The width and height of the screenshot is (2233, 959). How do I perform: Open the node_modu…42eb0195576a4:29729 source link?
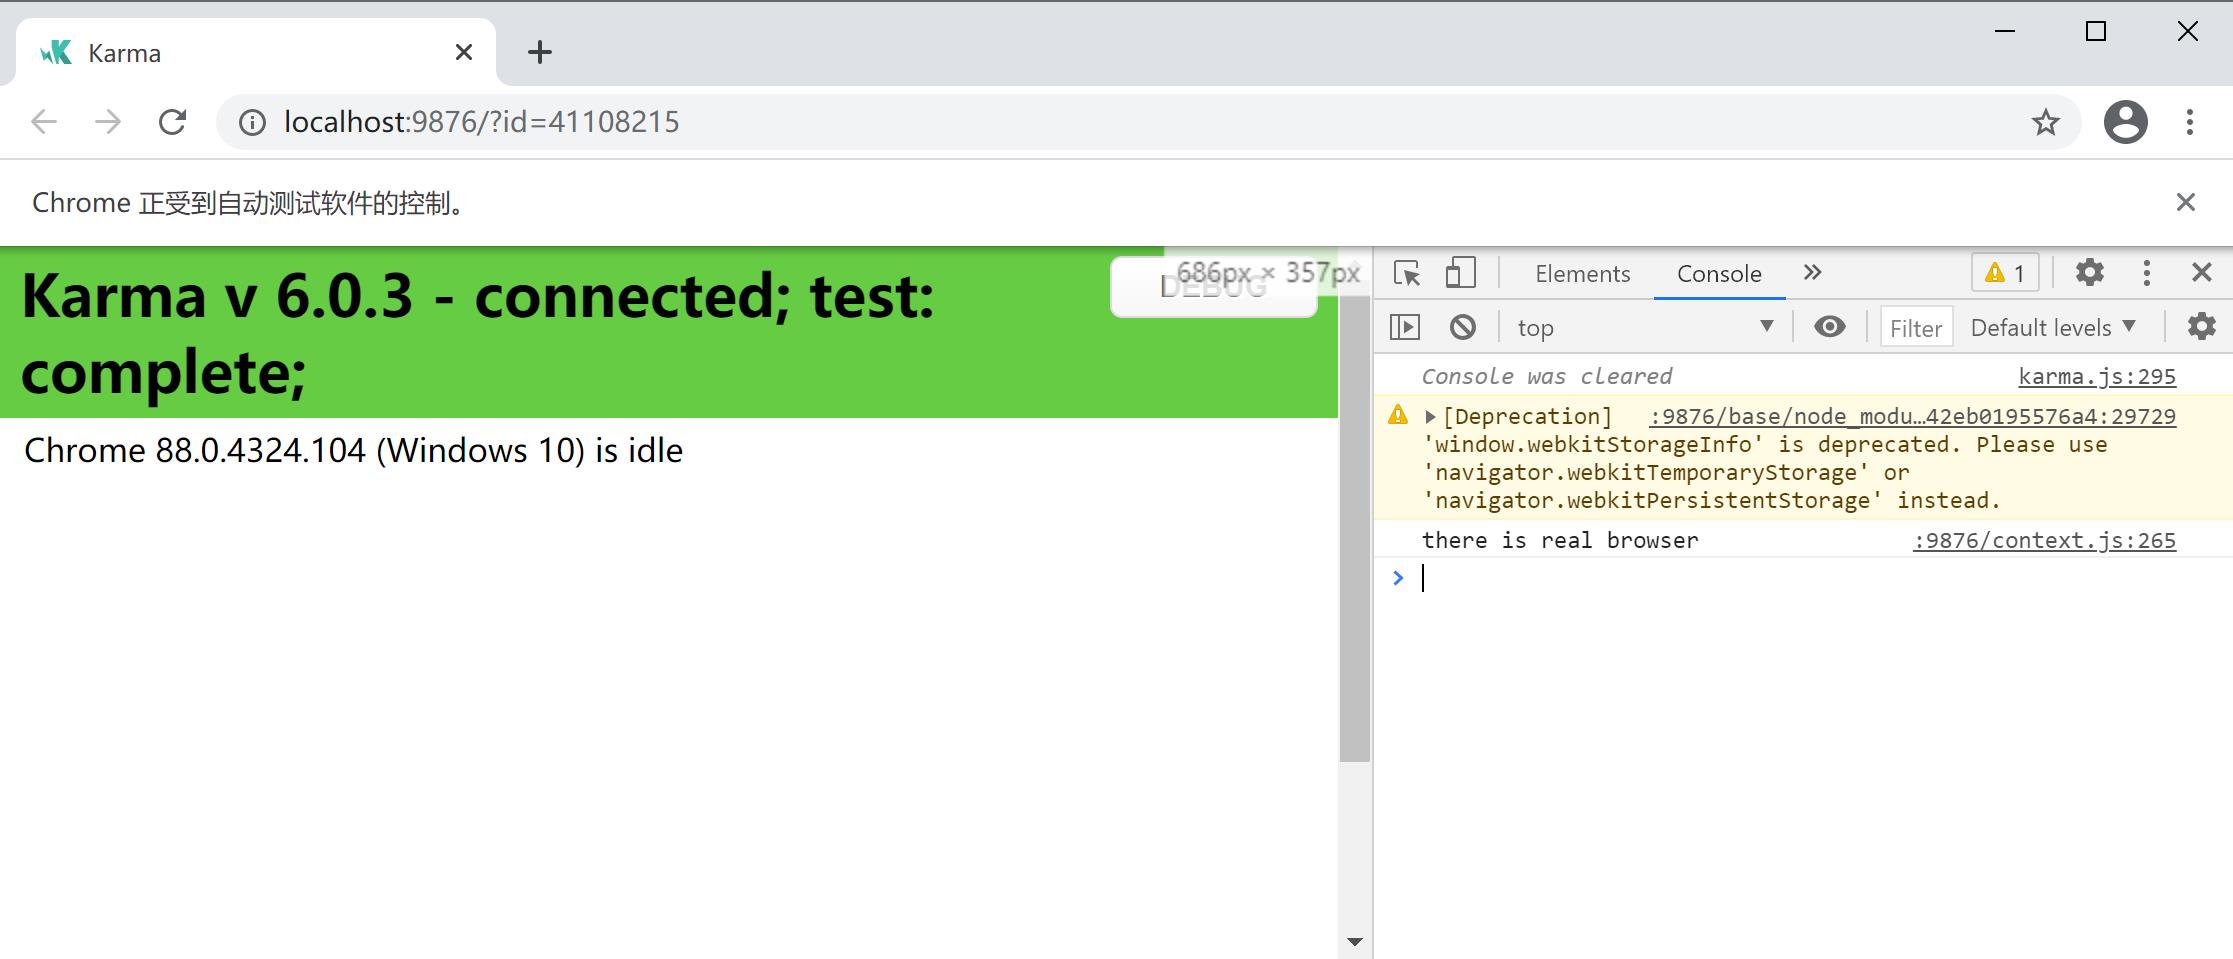[1912, 416]
